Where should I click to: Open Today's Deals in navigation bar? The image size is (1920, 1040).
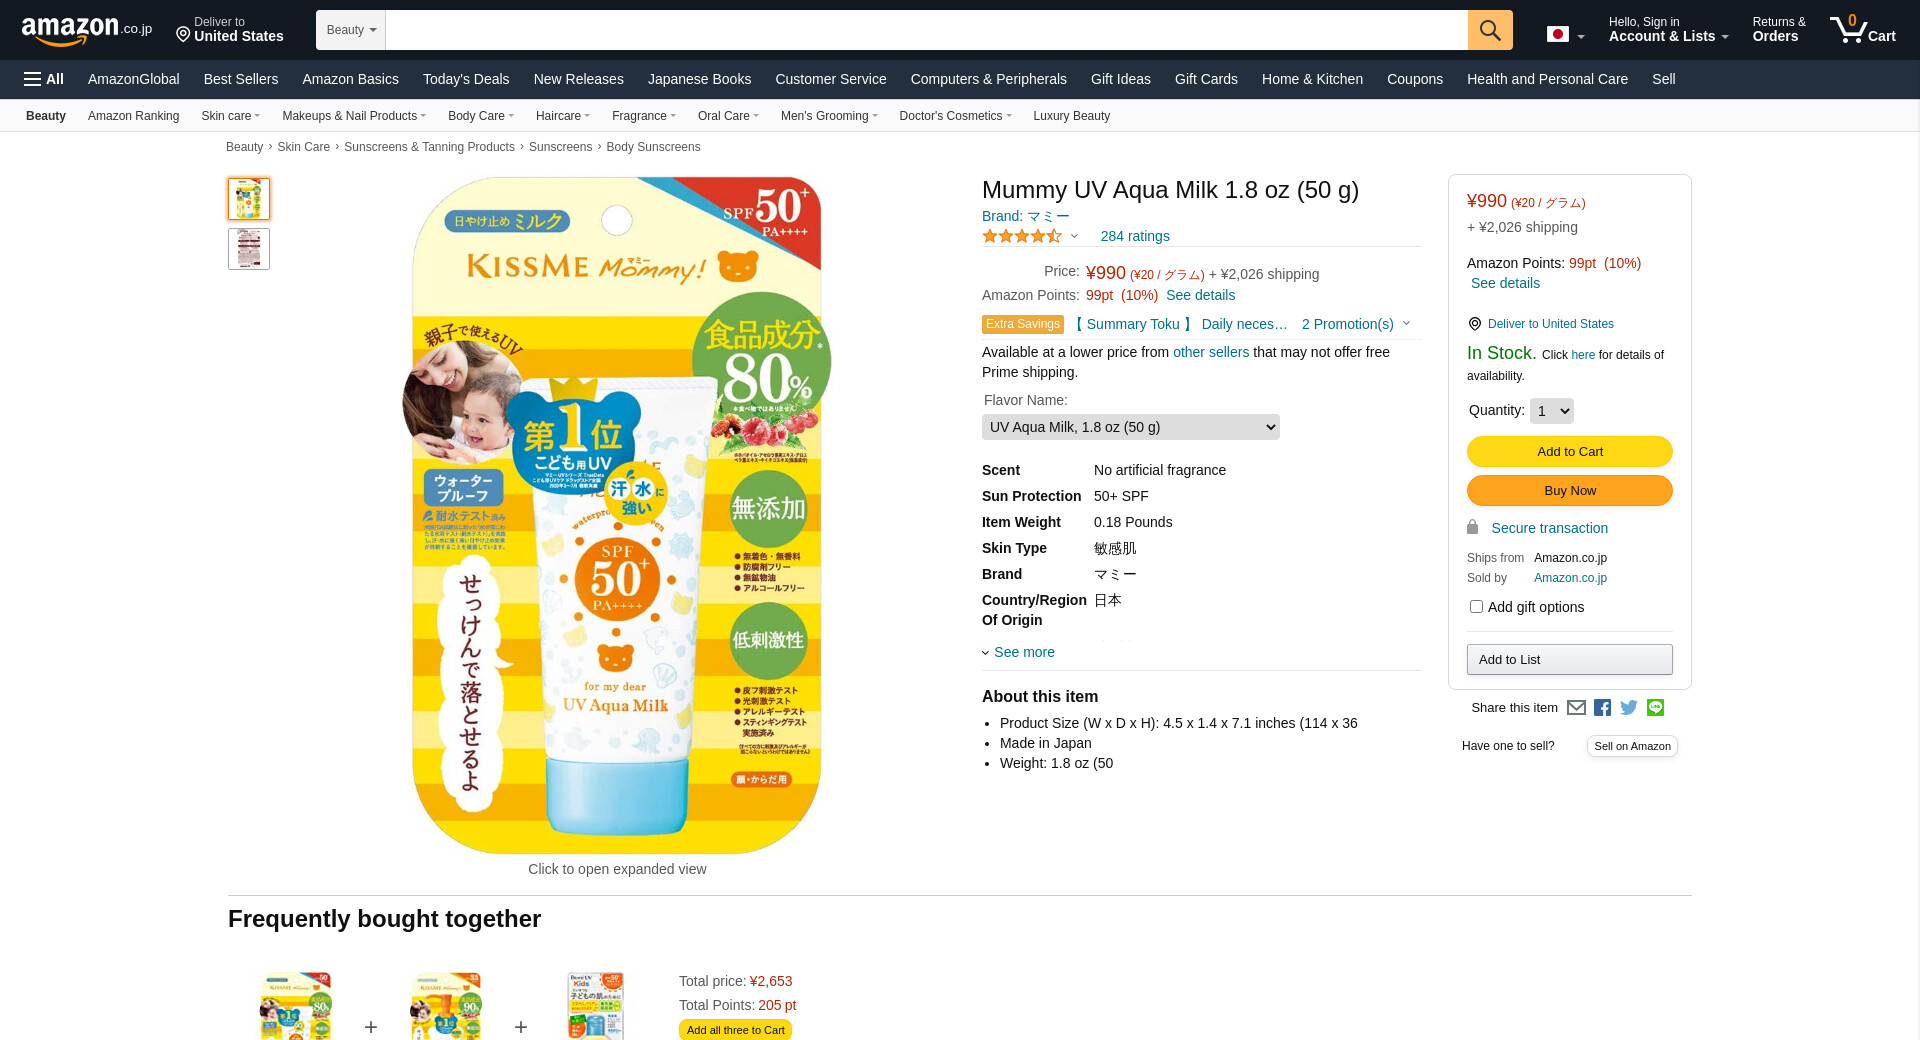click(465, 79)
